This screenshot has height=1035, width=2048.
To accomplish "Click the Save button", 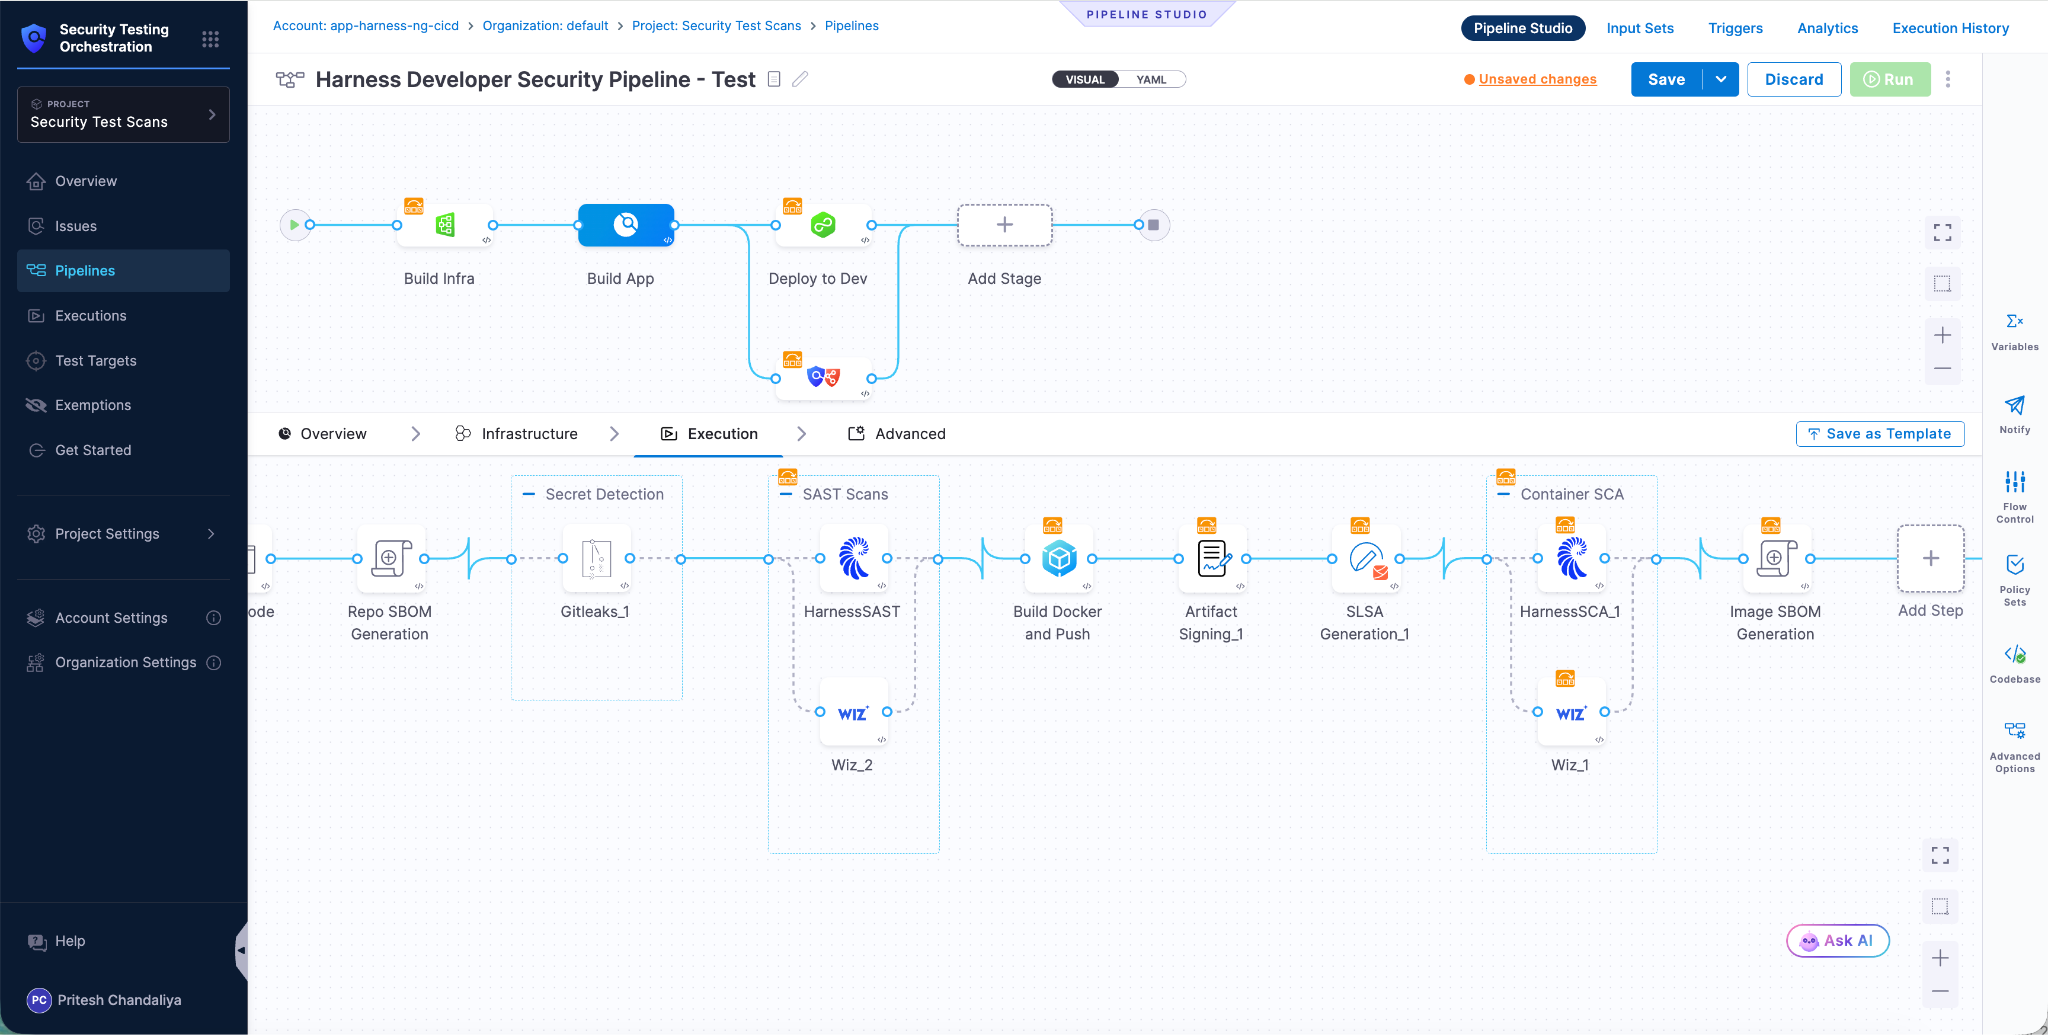I will pyautogui.click(x=1666, y=79).
